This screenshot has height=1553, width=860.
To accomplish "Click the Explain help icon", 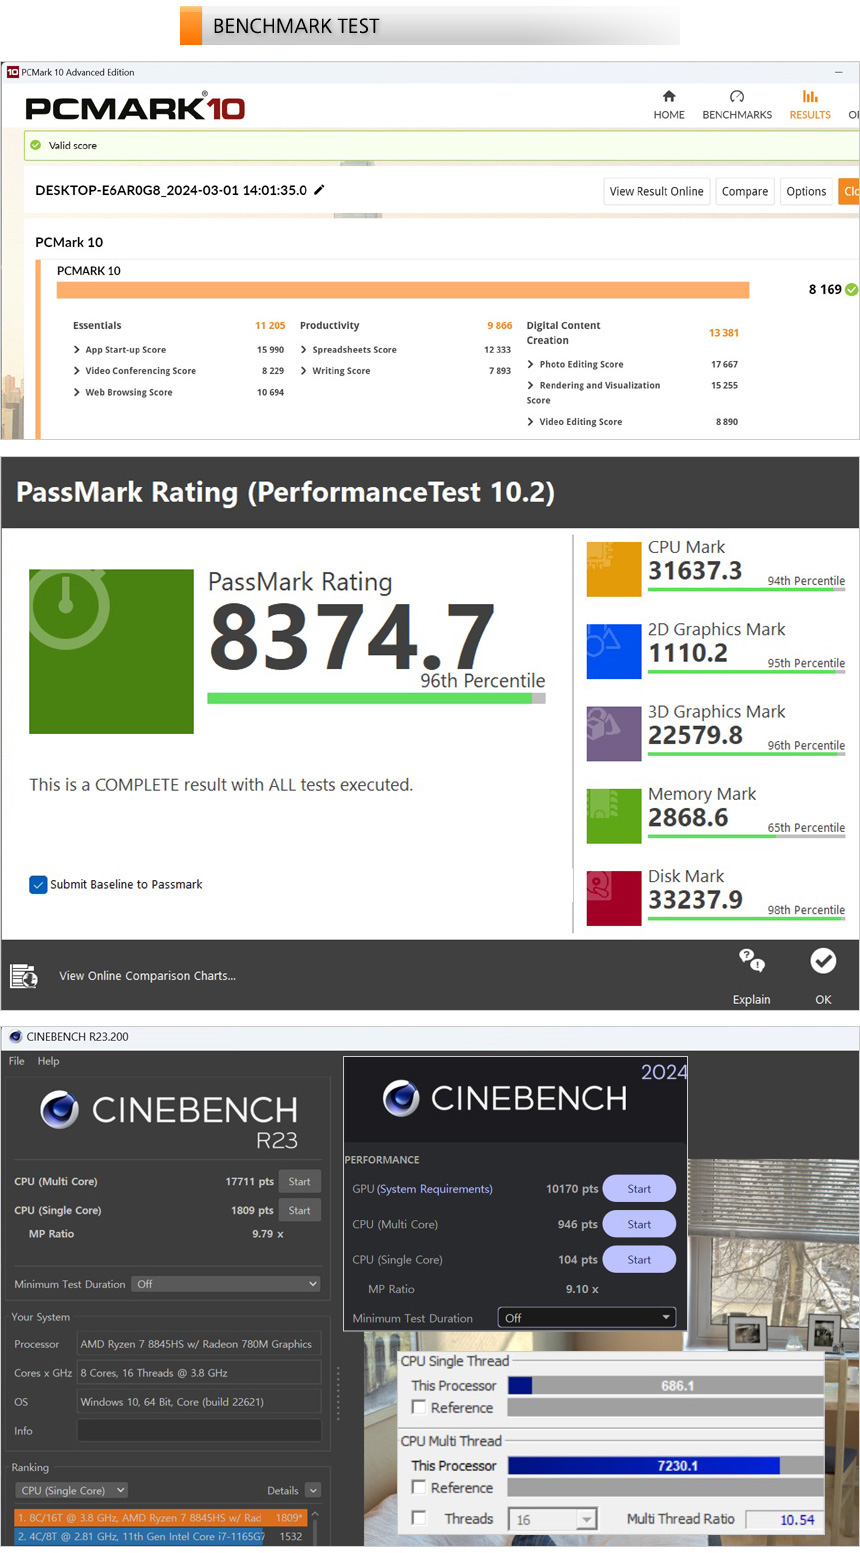I will click(x=751, y=960).
